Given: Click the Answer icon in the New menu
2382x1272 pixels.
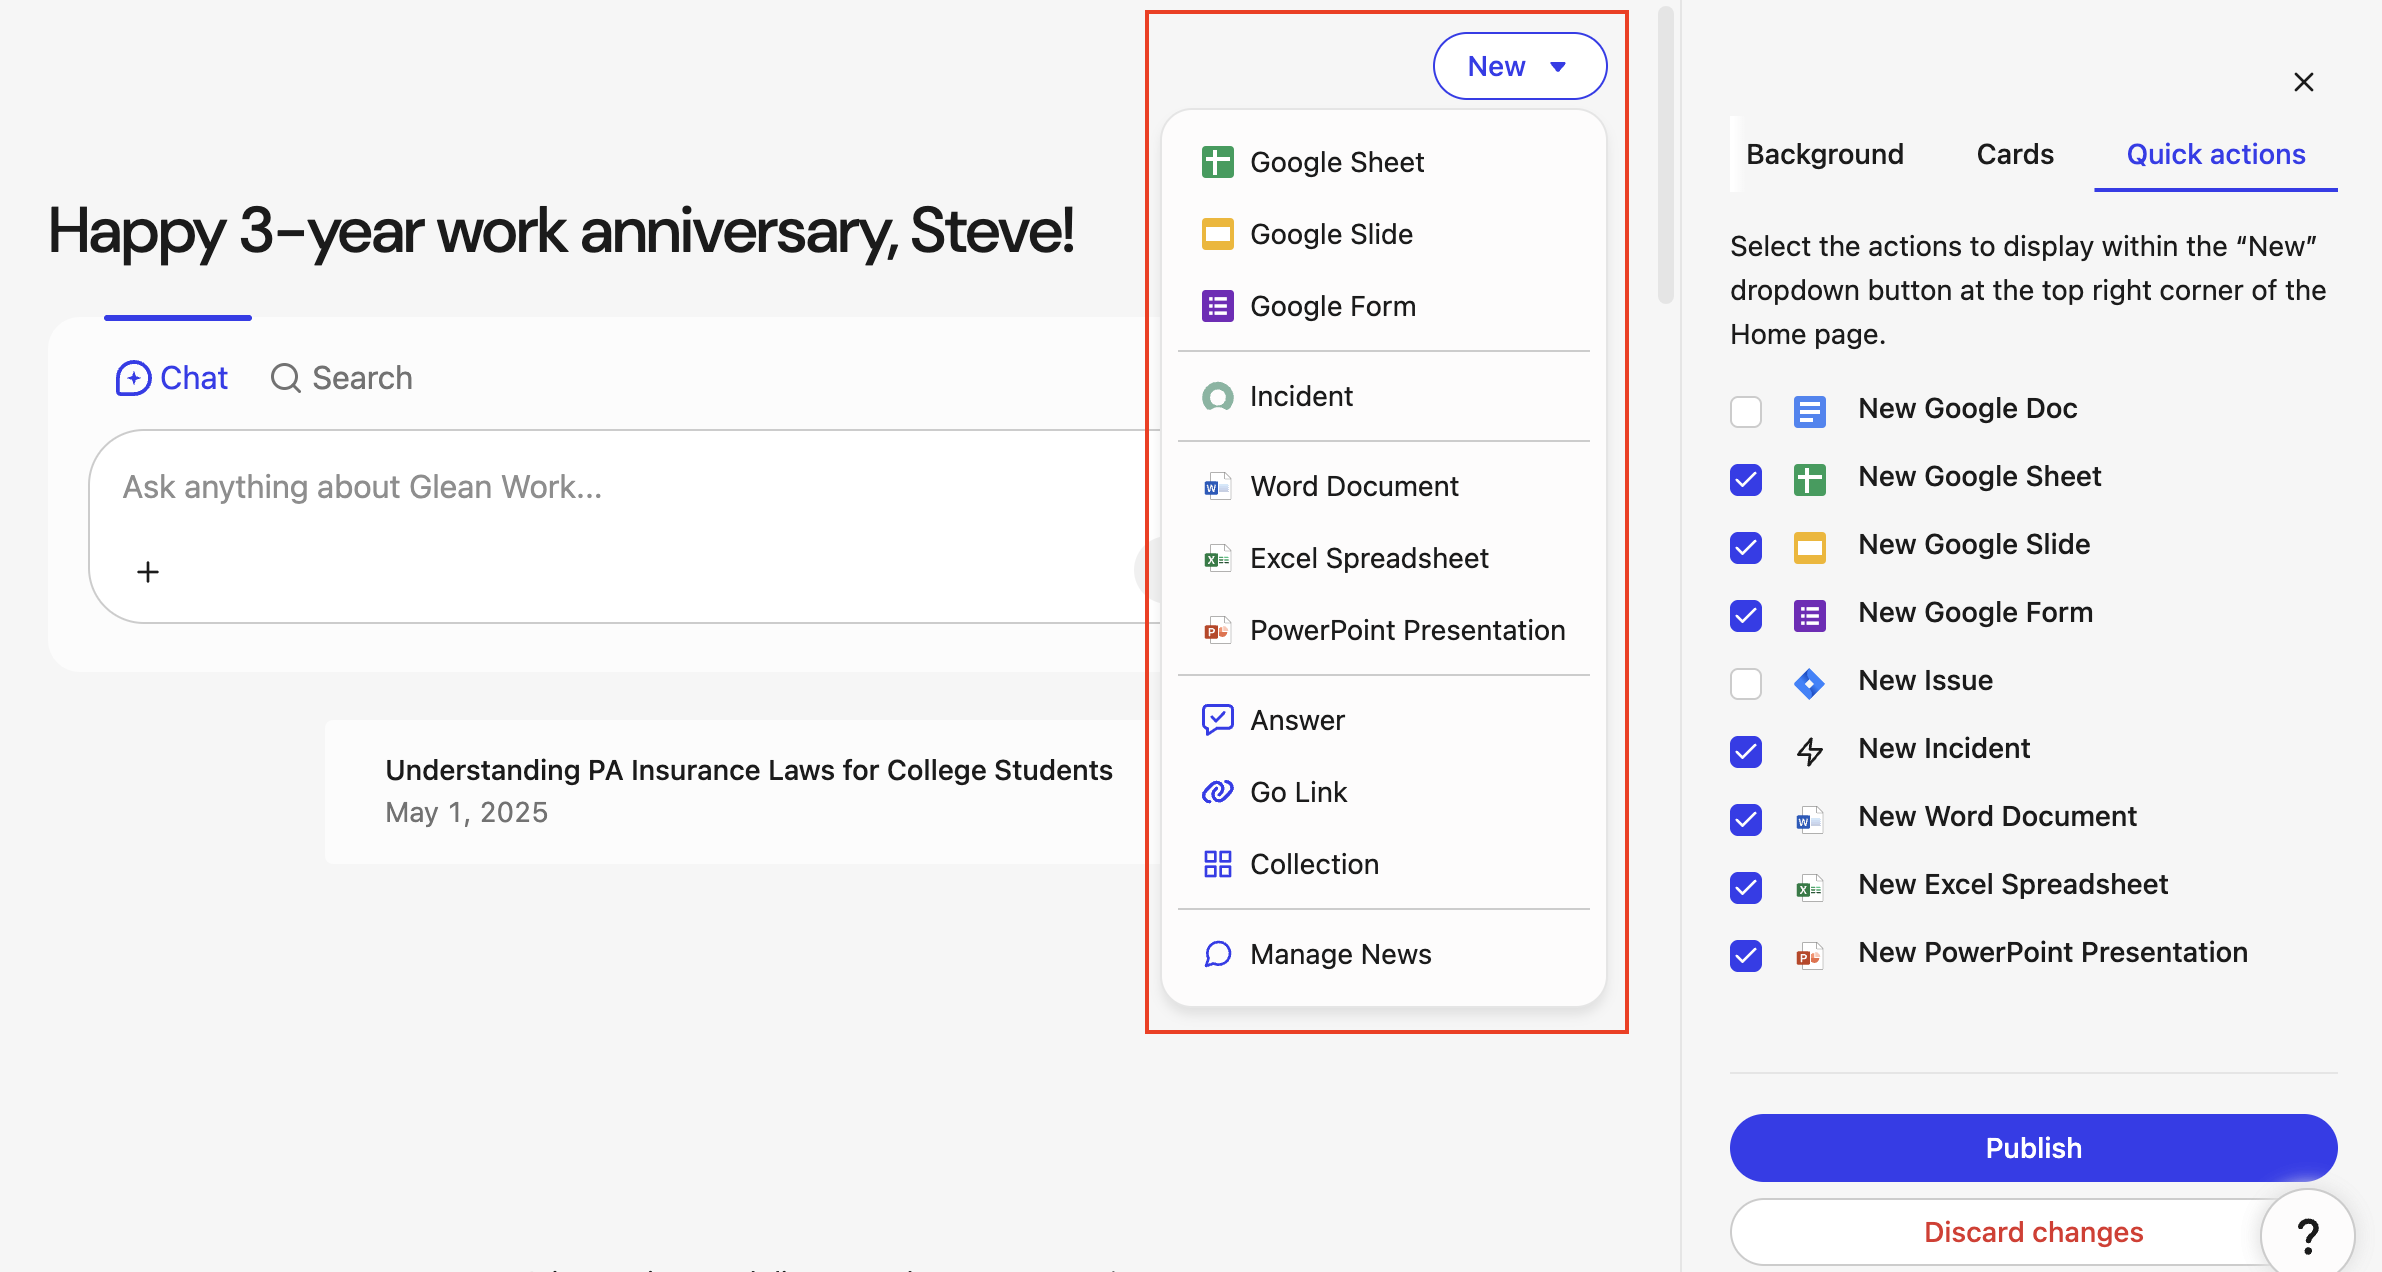Looking at the screenshot, I should click(1217, 720).
